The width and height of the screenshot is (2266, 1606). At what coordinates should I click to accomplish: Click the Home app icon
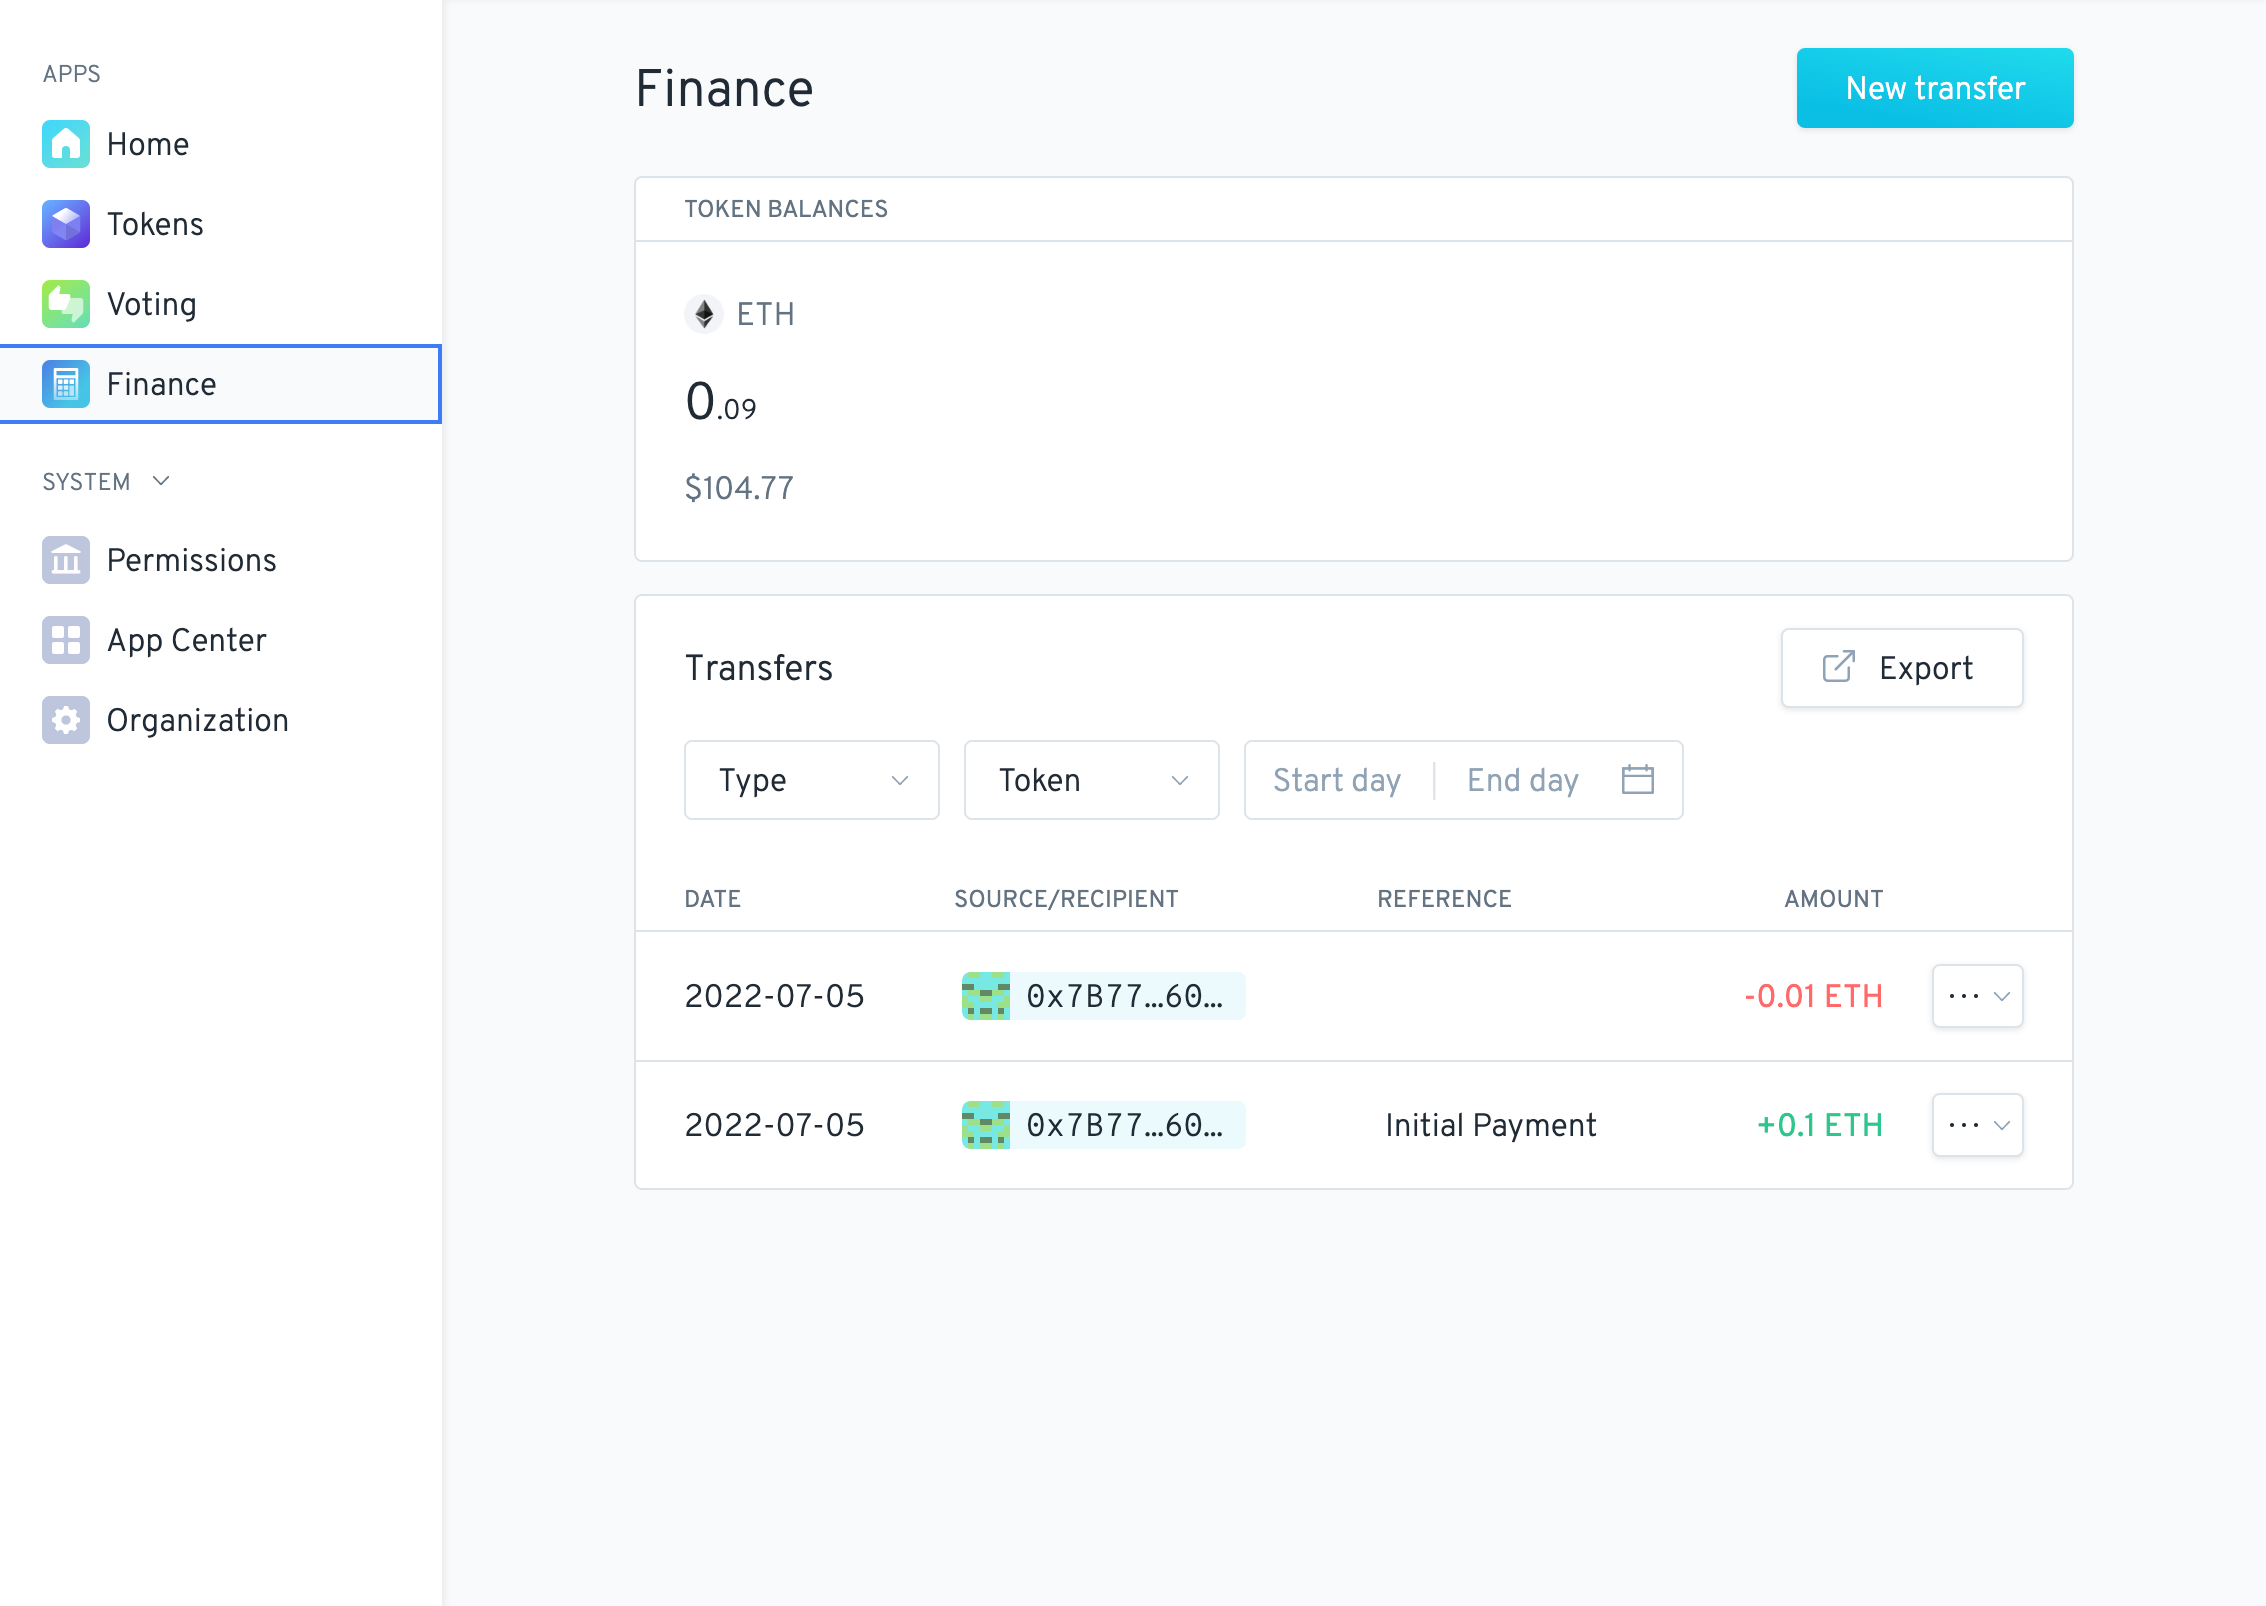(66, 144)
